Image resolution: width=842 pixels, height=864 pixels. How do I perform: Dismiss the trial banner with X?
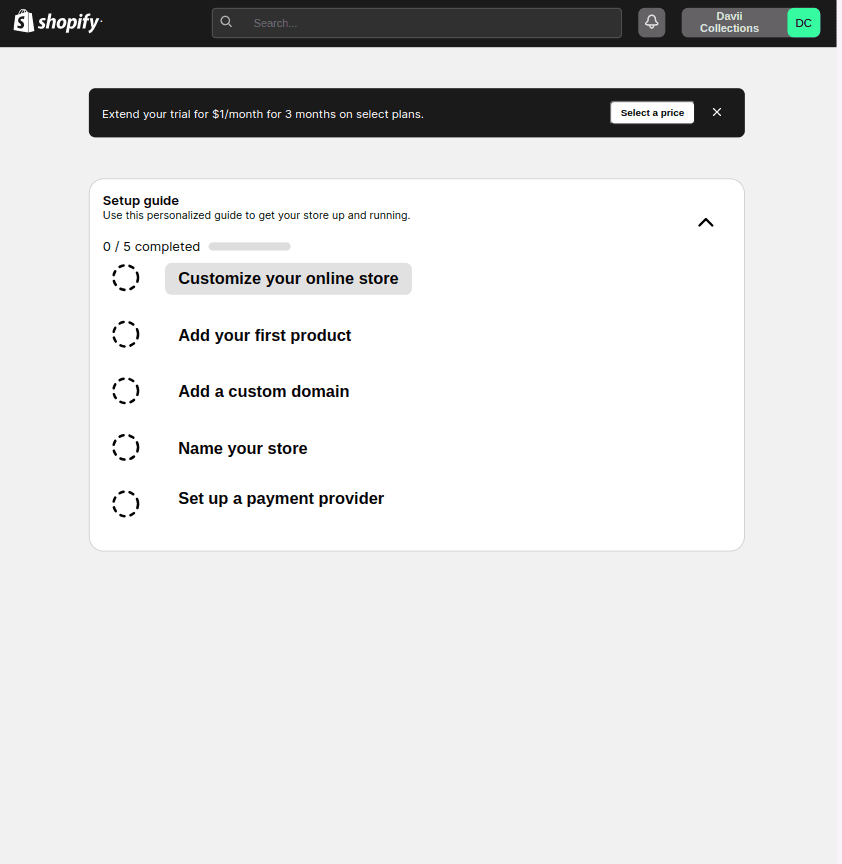pyautogui.click(x=717, y=112)
